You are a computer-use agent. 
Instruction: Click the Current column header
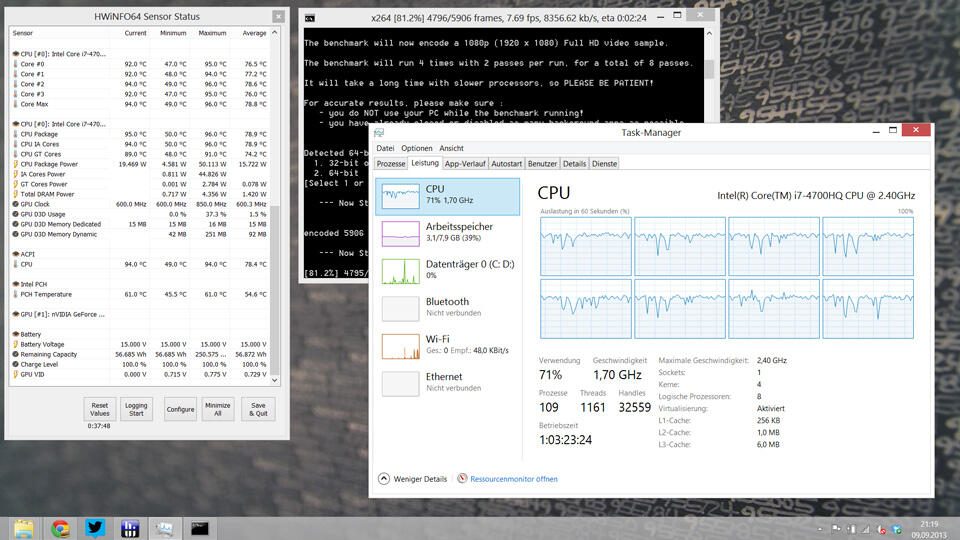pyautogui.click(x=135, y=33)
